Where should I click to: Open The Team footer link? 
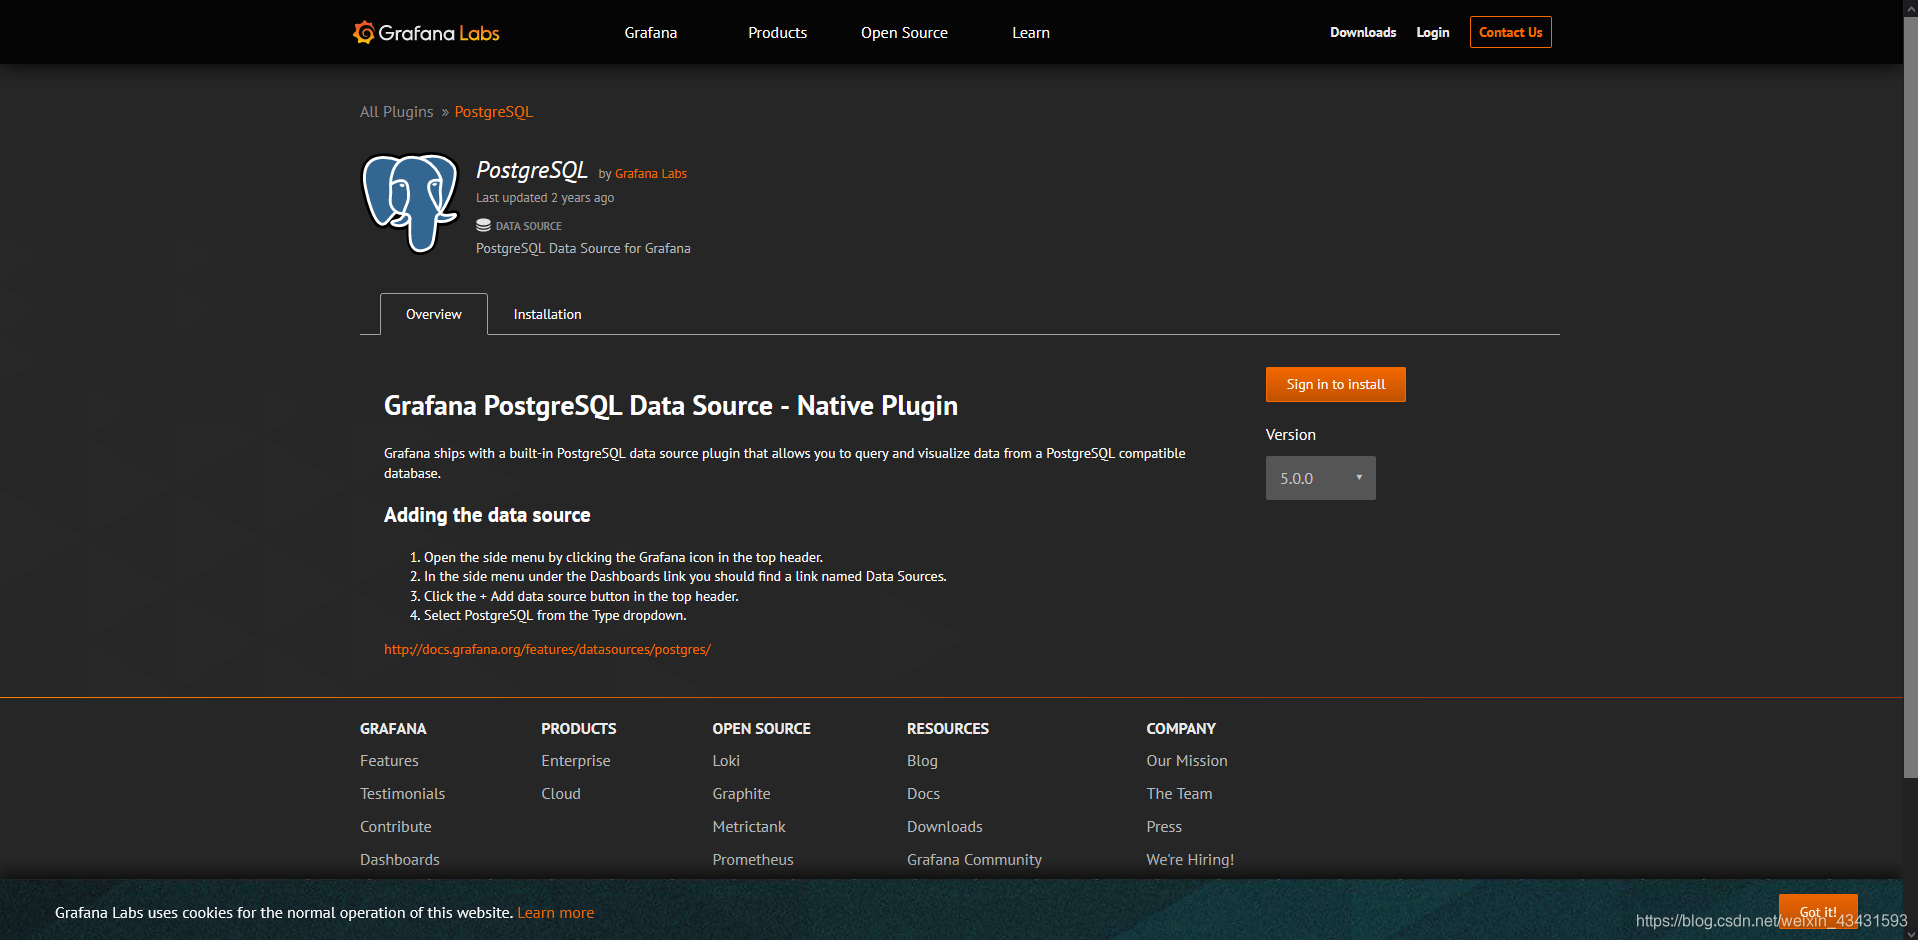[x=1179, y=794]
